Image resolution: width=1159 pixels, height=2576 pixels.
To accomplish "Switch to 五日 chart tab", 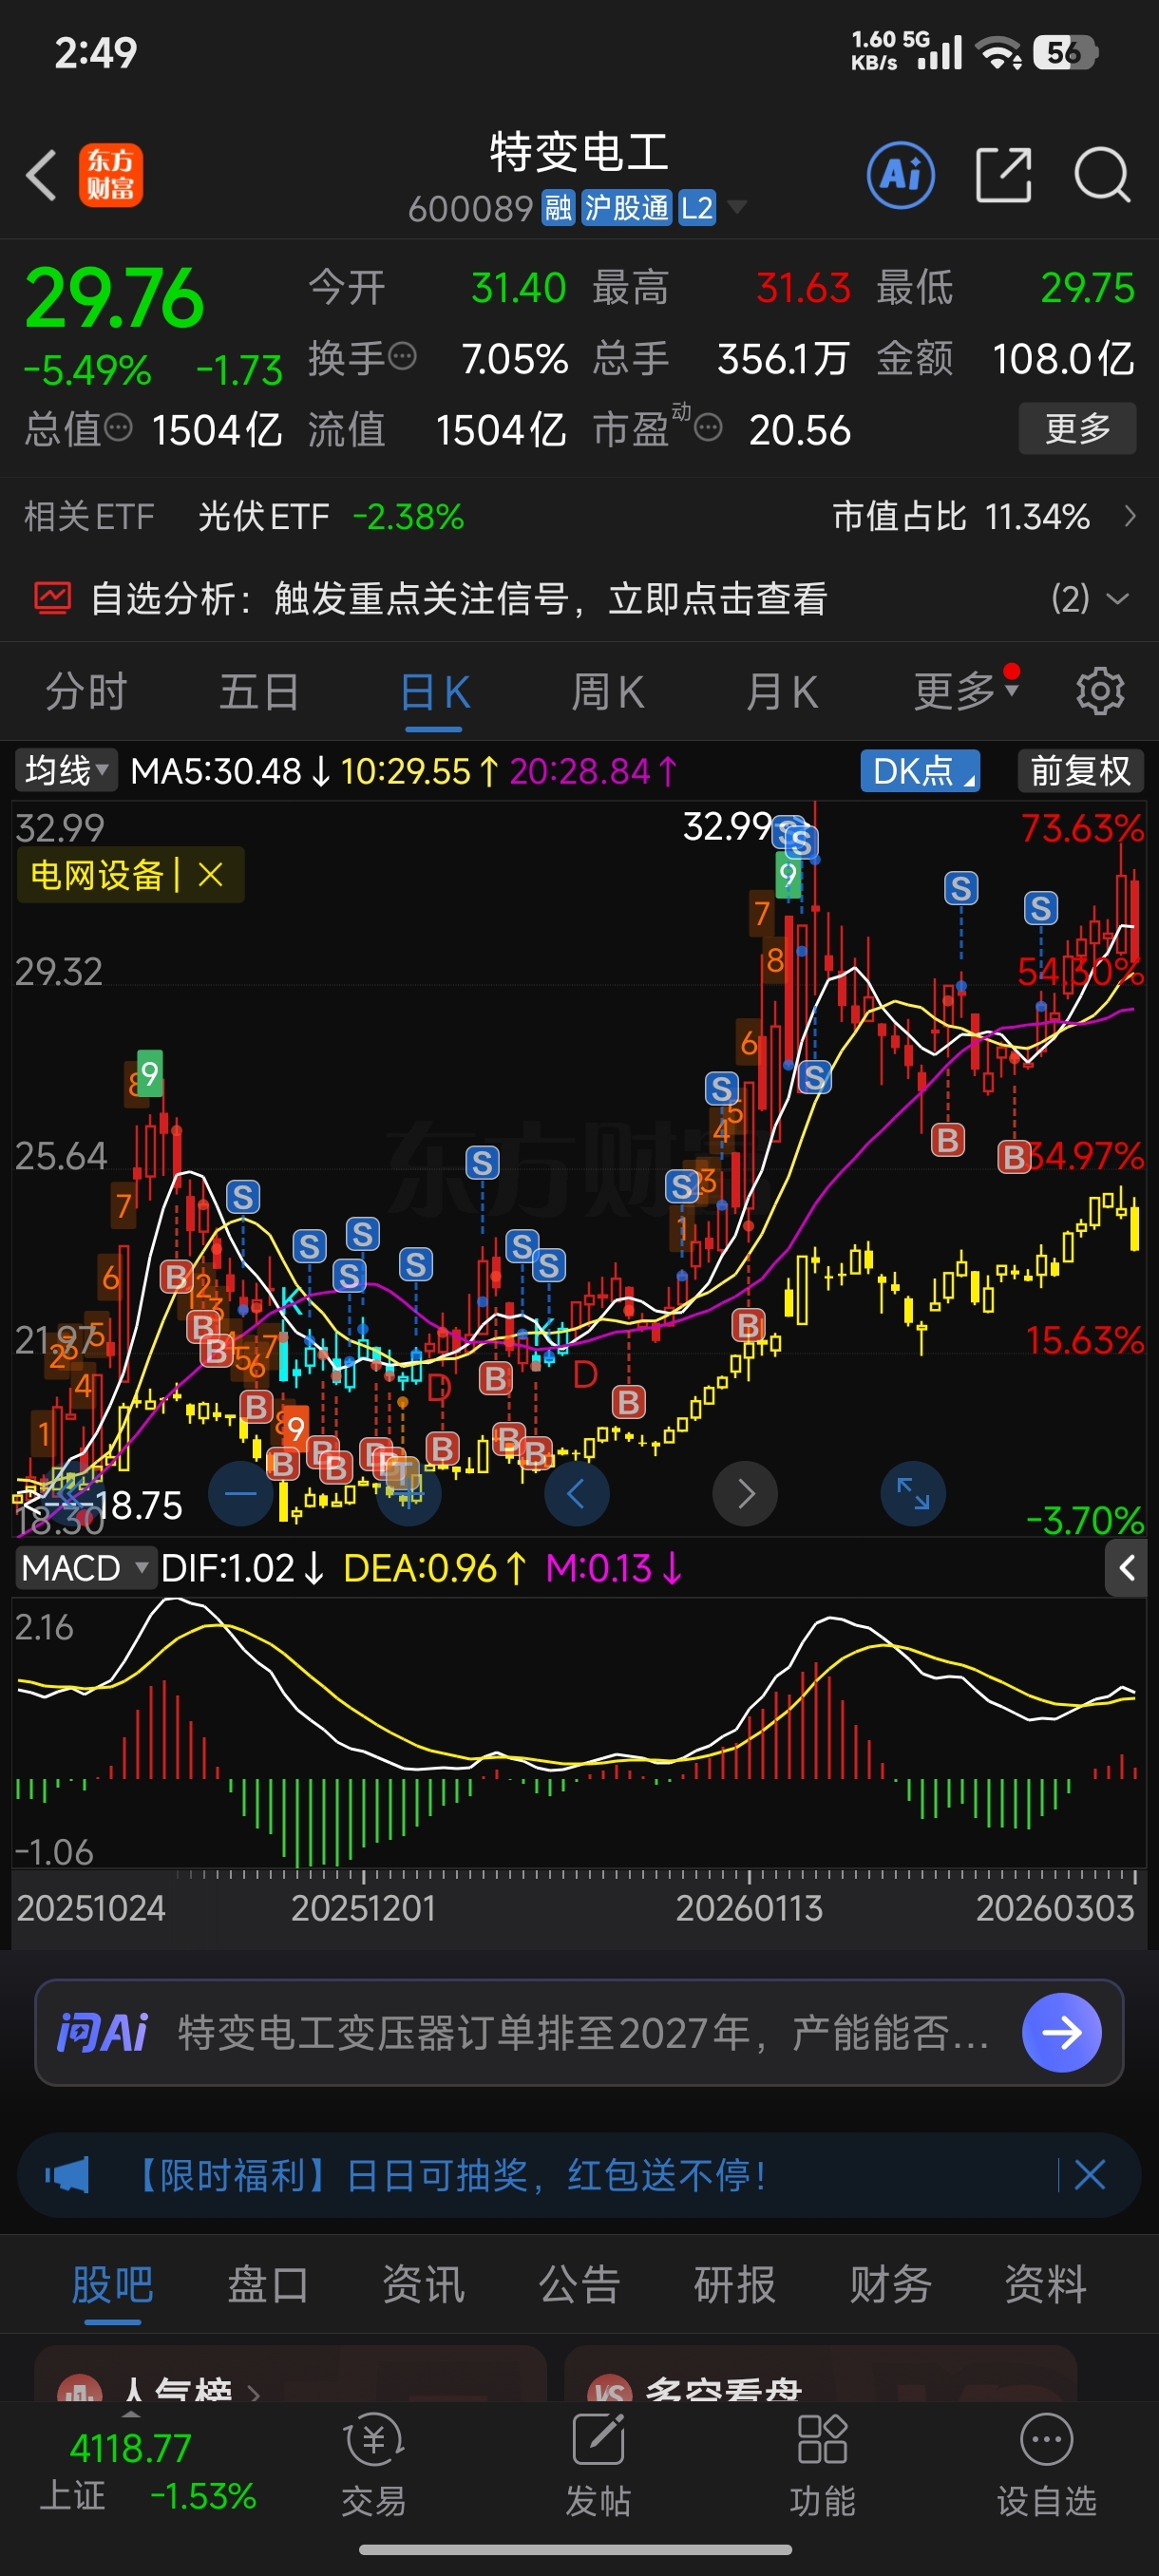I will (259, 692).
